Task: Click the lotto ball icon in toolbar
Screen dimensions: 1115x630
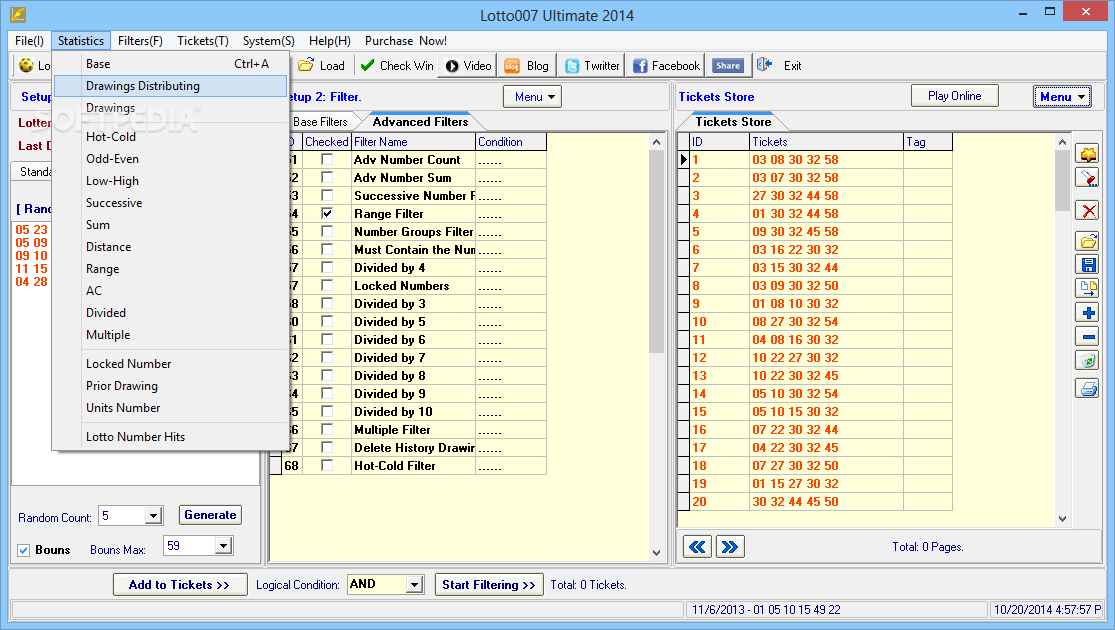Action: [26, 65]
